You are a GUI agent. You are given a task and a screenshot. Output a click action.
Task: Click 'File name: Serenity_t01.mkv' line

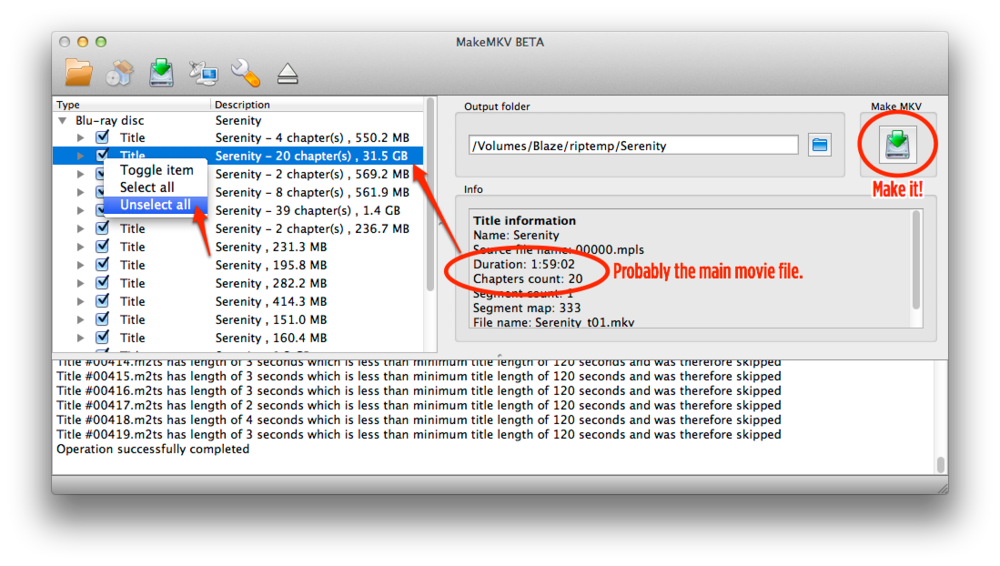coord(554,322)
